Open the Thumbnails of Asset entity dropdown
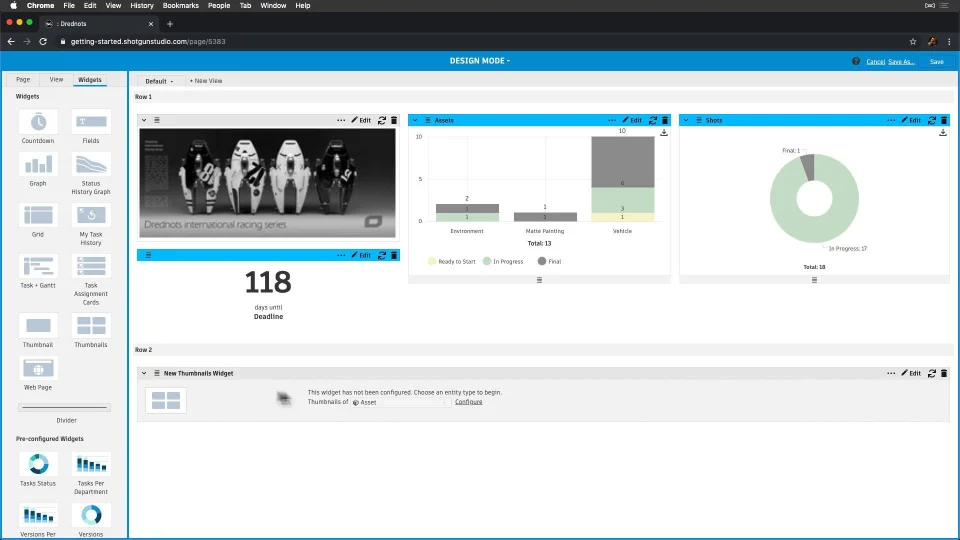 [x=401, y=402]
